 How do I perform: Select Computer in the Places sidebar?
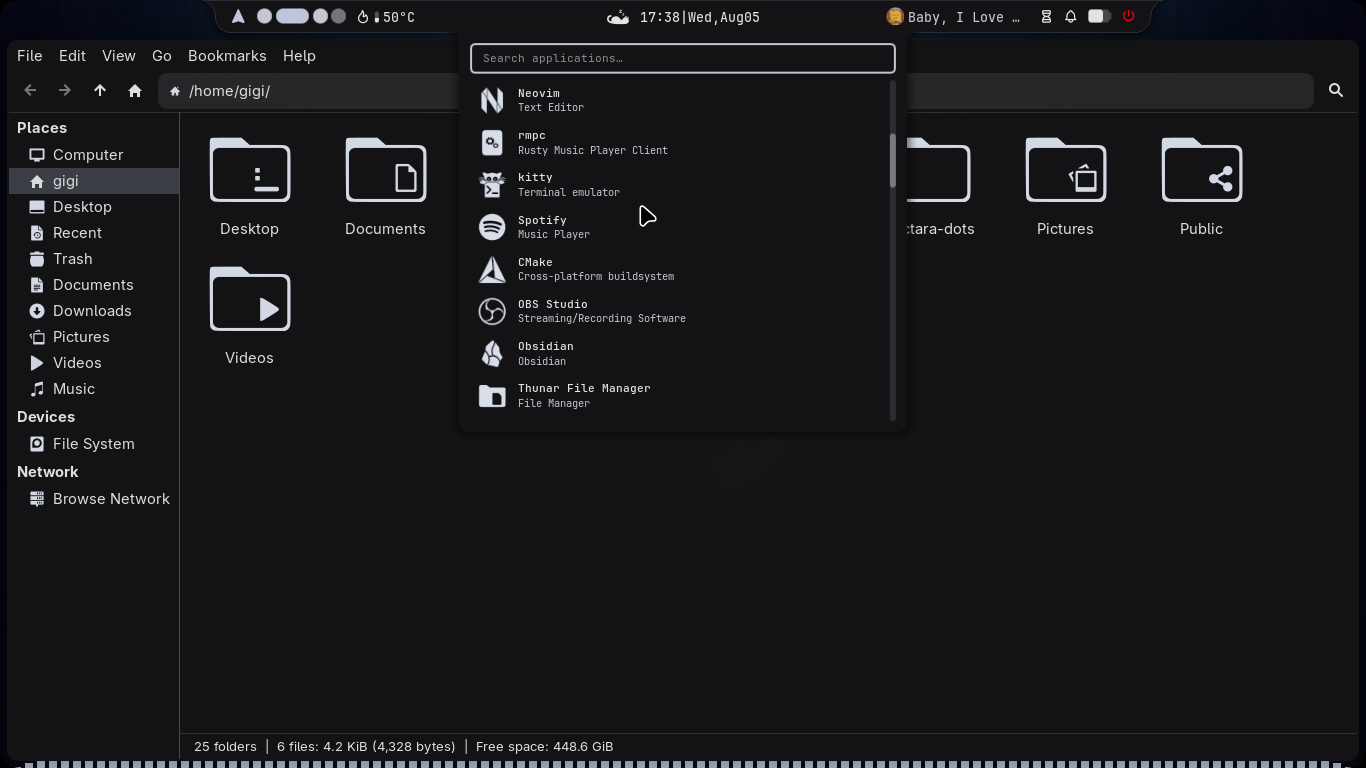[x=94, y=155]
